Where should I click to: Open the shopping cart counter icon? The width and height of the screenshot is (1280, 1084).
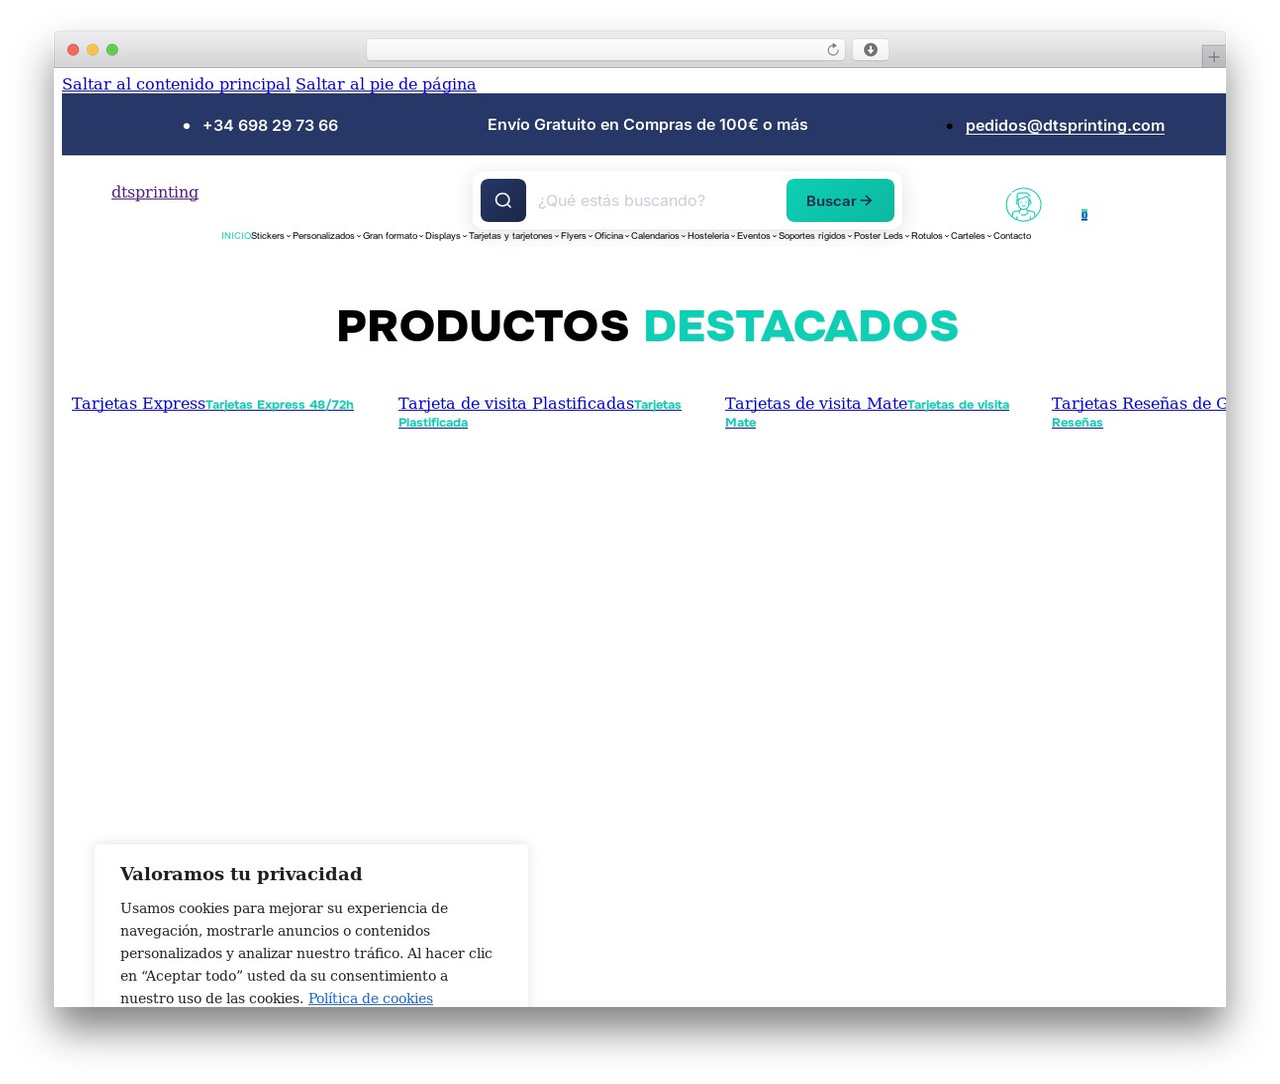point(1084,215)
